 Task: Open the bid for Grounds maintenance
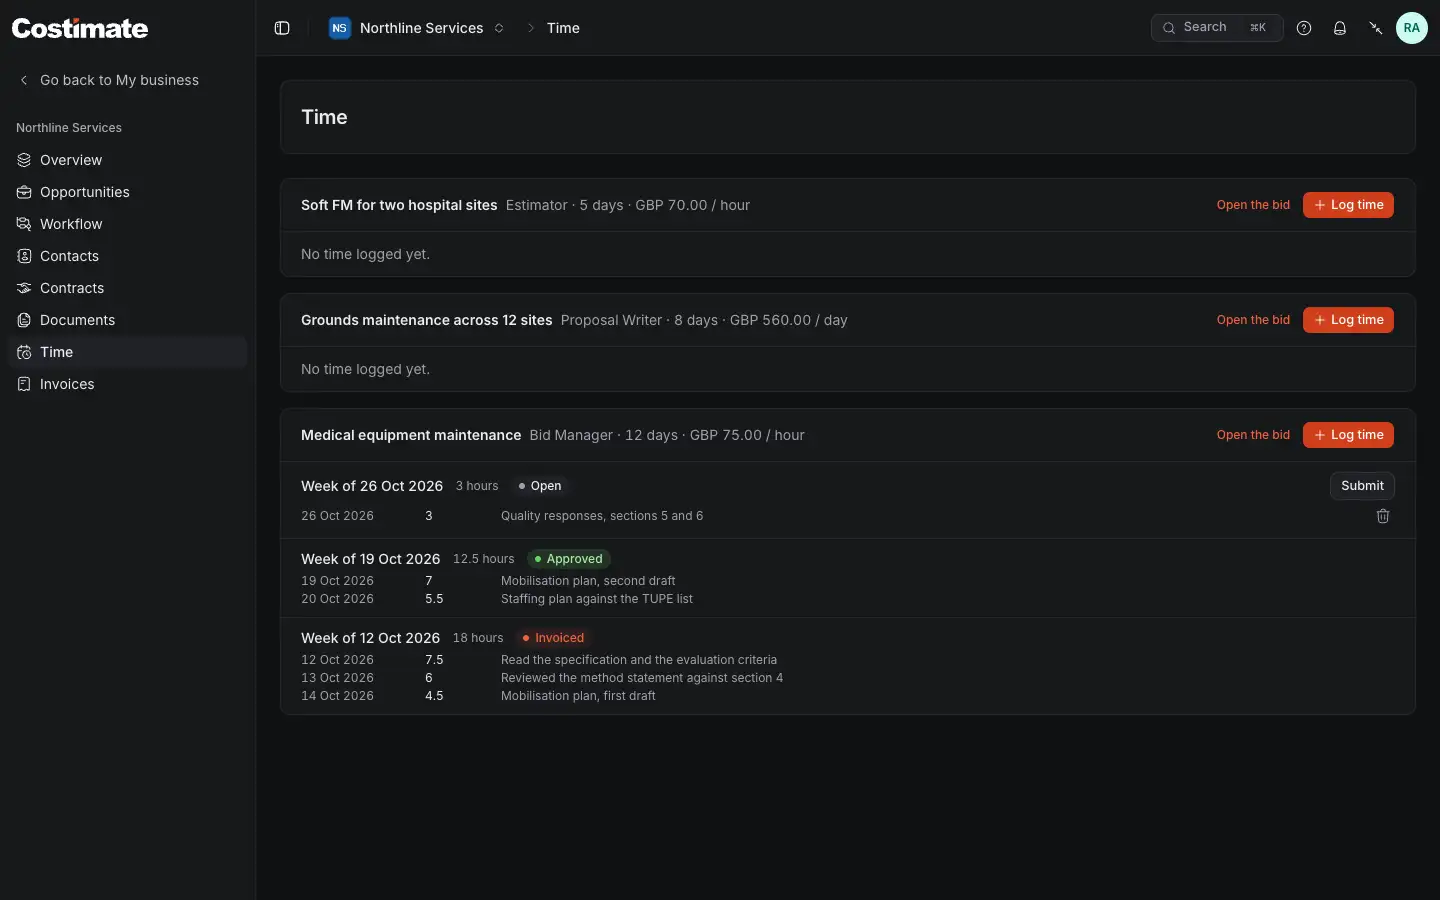pos(1253,320)
